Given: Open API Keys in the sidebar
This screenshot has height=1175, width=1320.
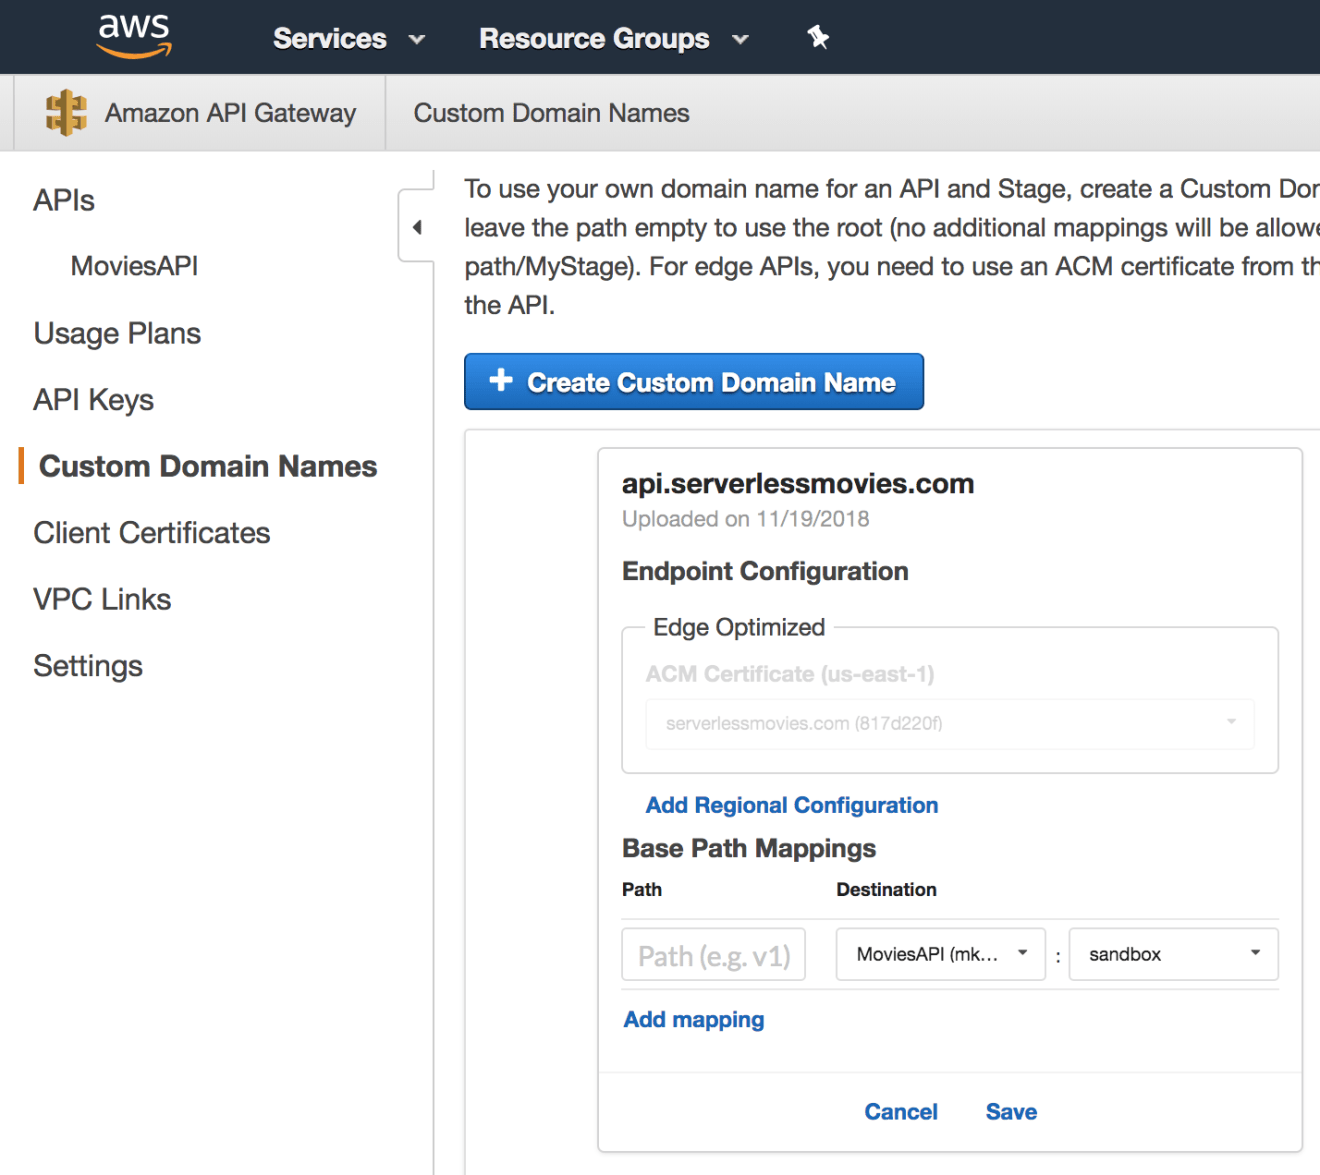Looking at the screenshot, I should pos(93,400).
